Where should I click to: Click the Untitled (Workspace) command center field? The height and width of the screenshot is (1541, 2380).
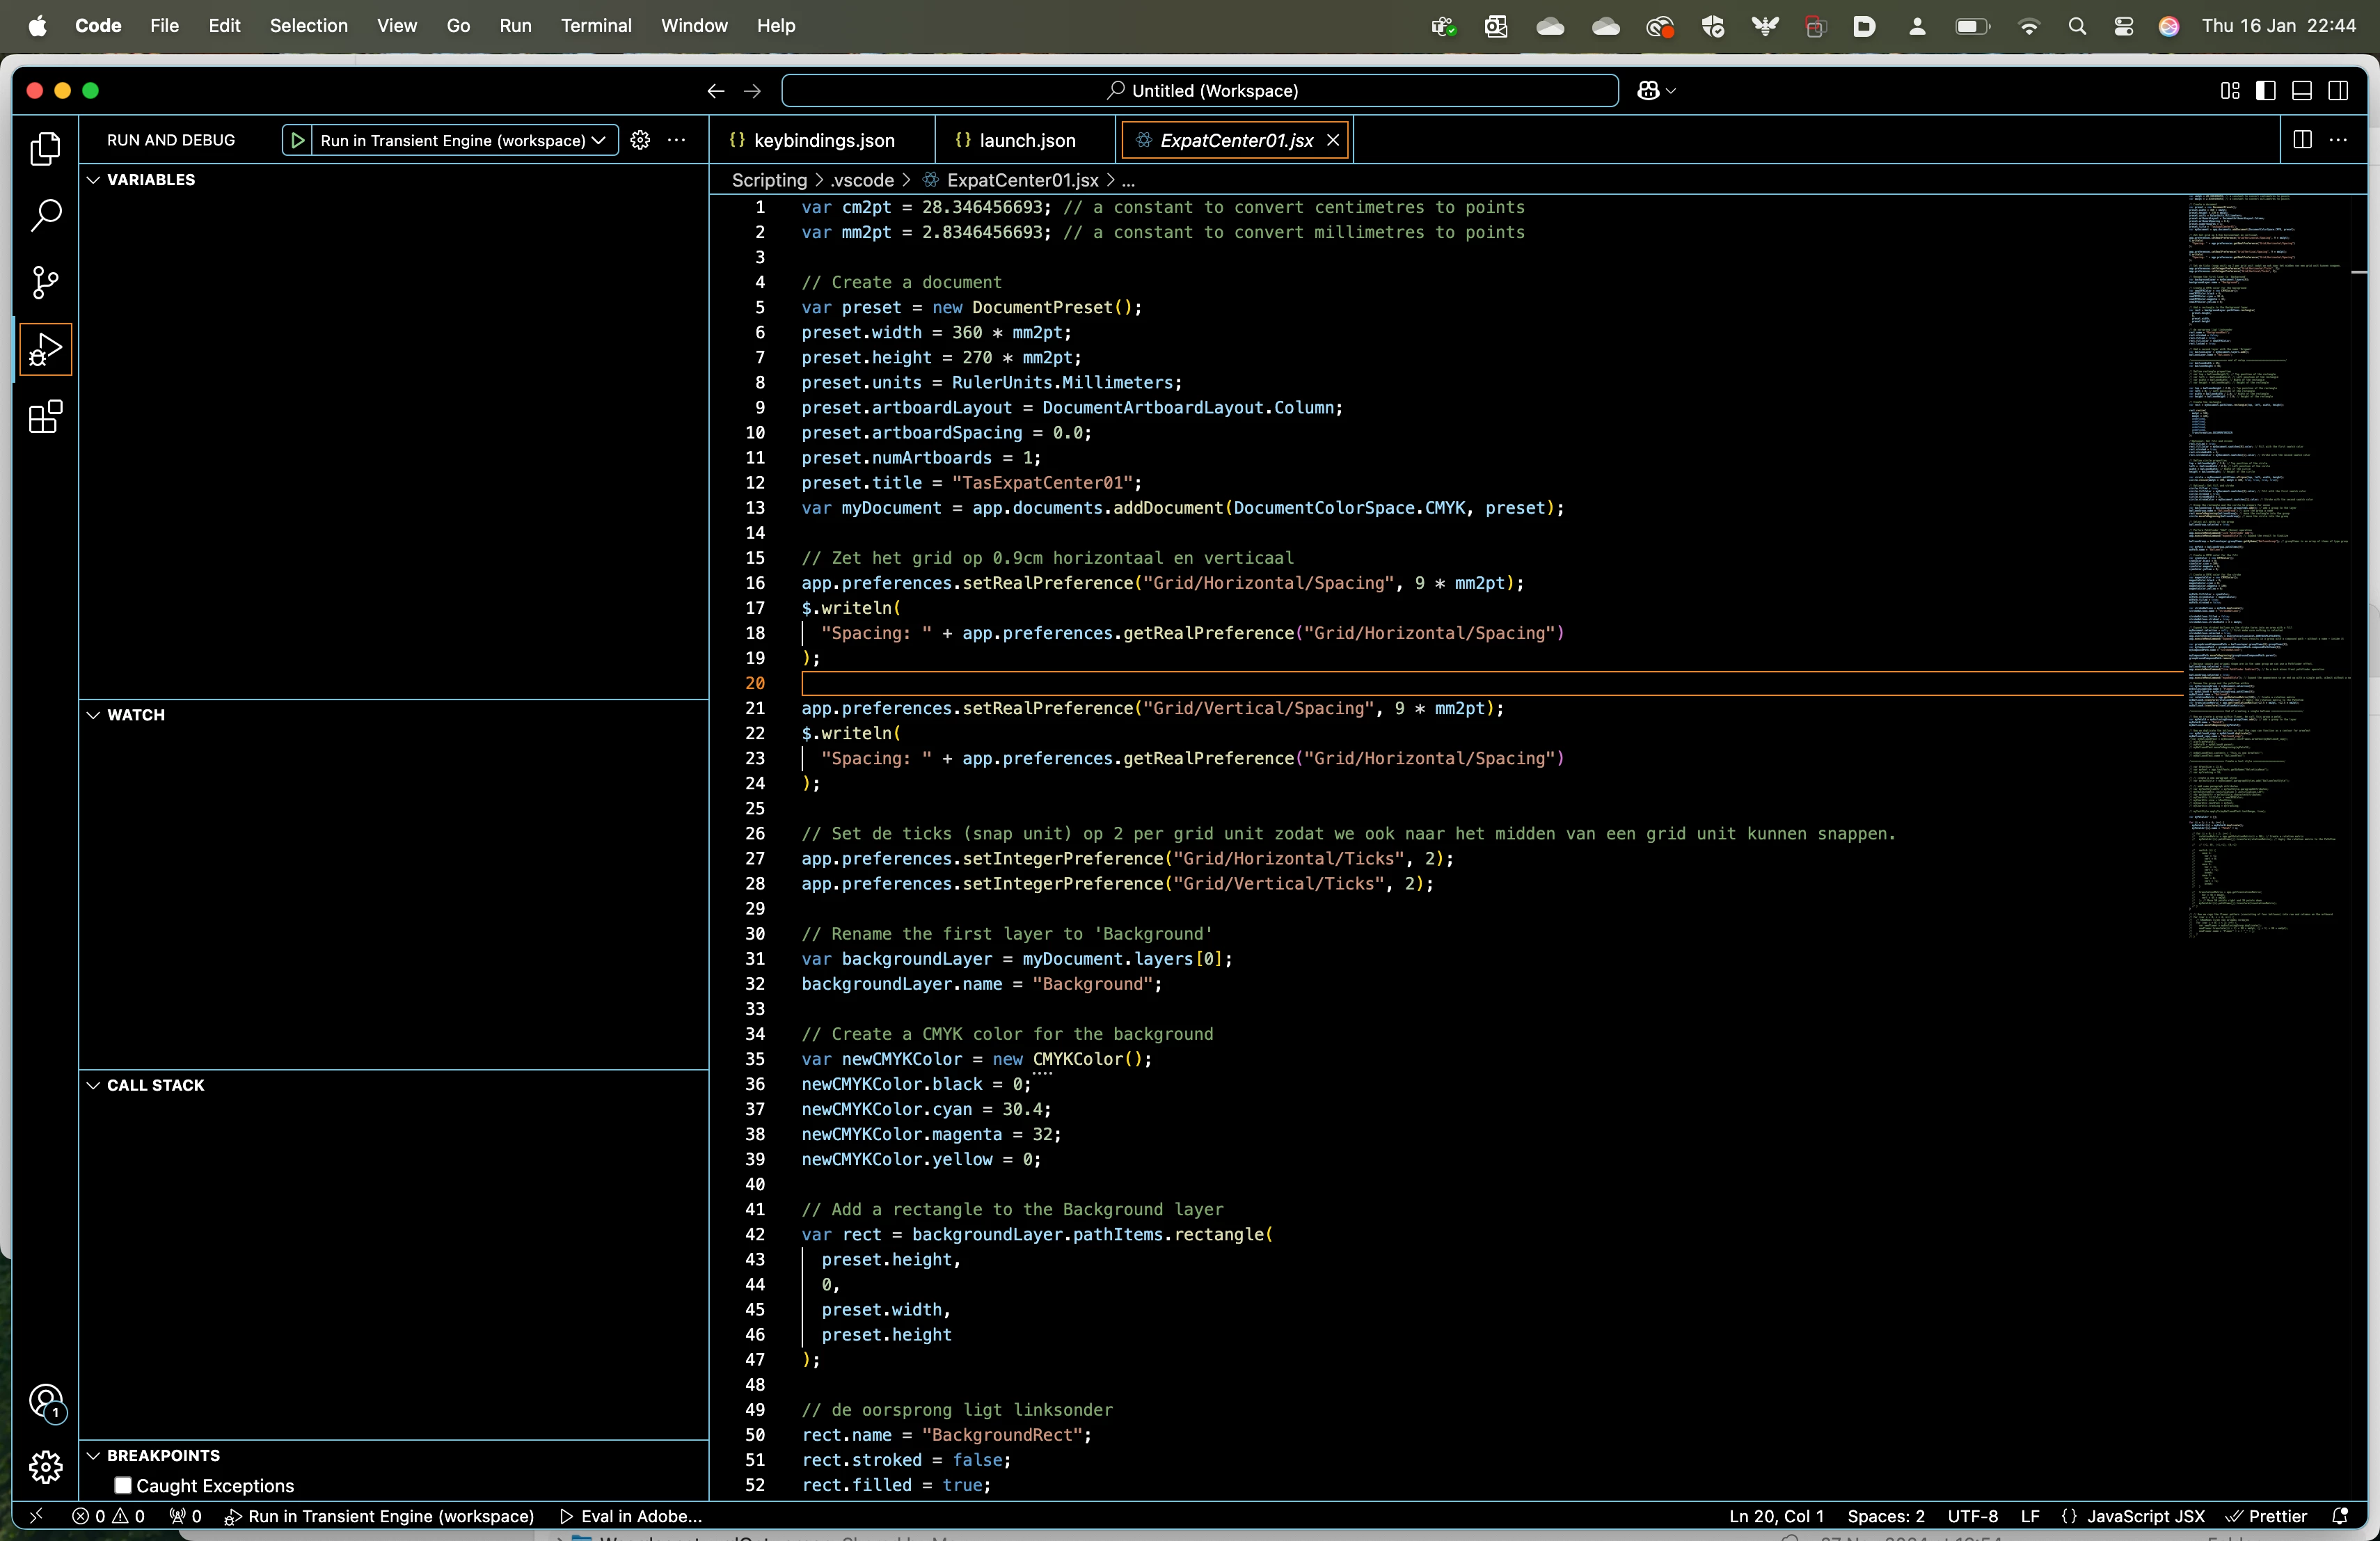[1200, 91]
